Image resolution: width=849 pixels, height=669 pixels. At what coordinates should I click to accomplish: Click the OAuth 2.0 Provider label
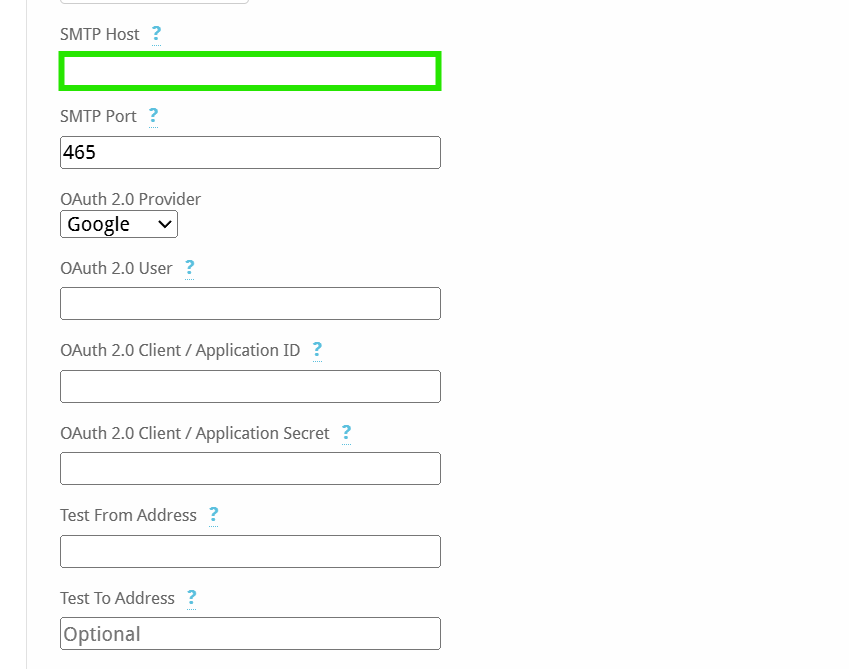[130, 199]
